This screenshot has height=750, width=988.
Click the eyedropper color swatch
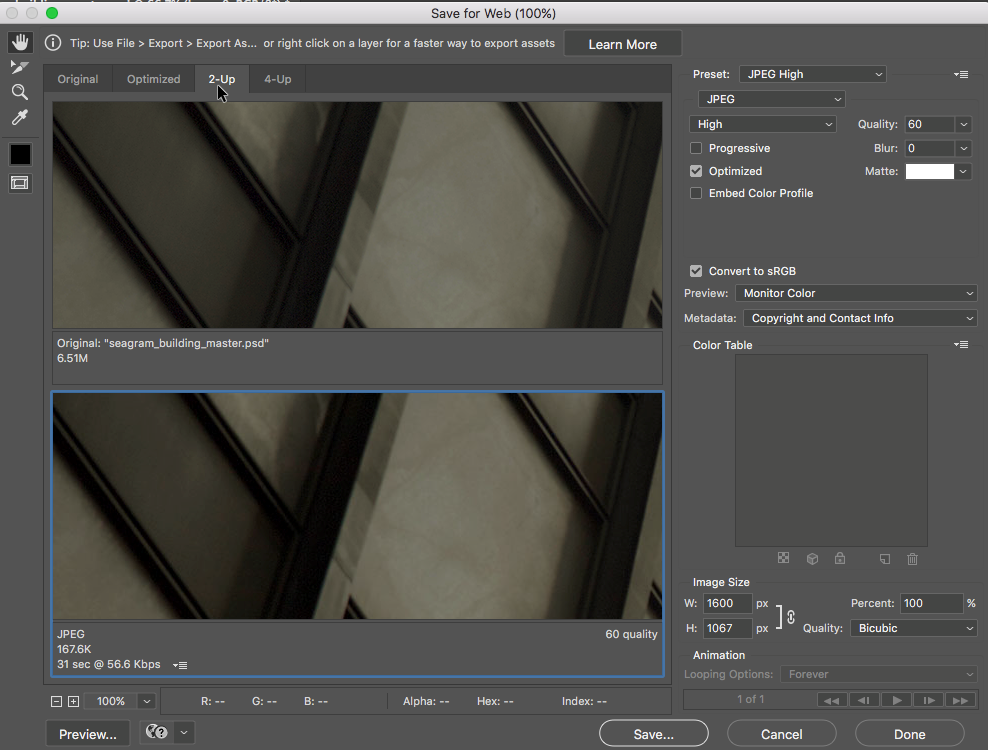[20, 154]
